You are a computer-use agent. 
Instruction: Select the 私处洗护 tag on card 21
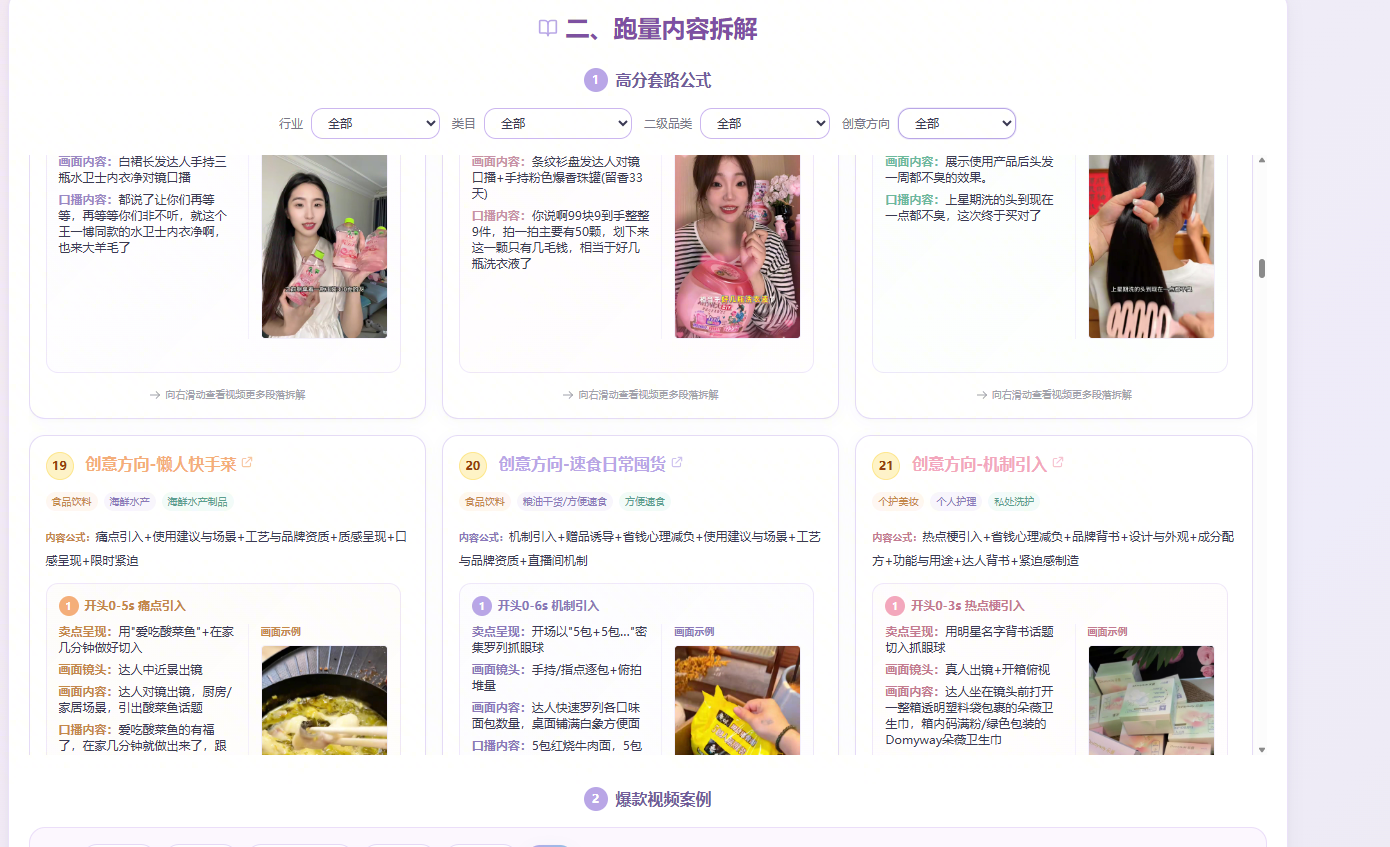pos(1013,502)
